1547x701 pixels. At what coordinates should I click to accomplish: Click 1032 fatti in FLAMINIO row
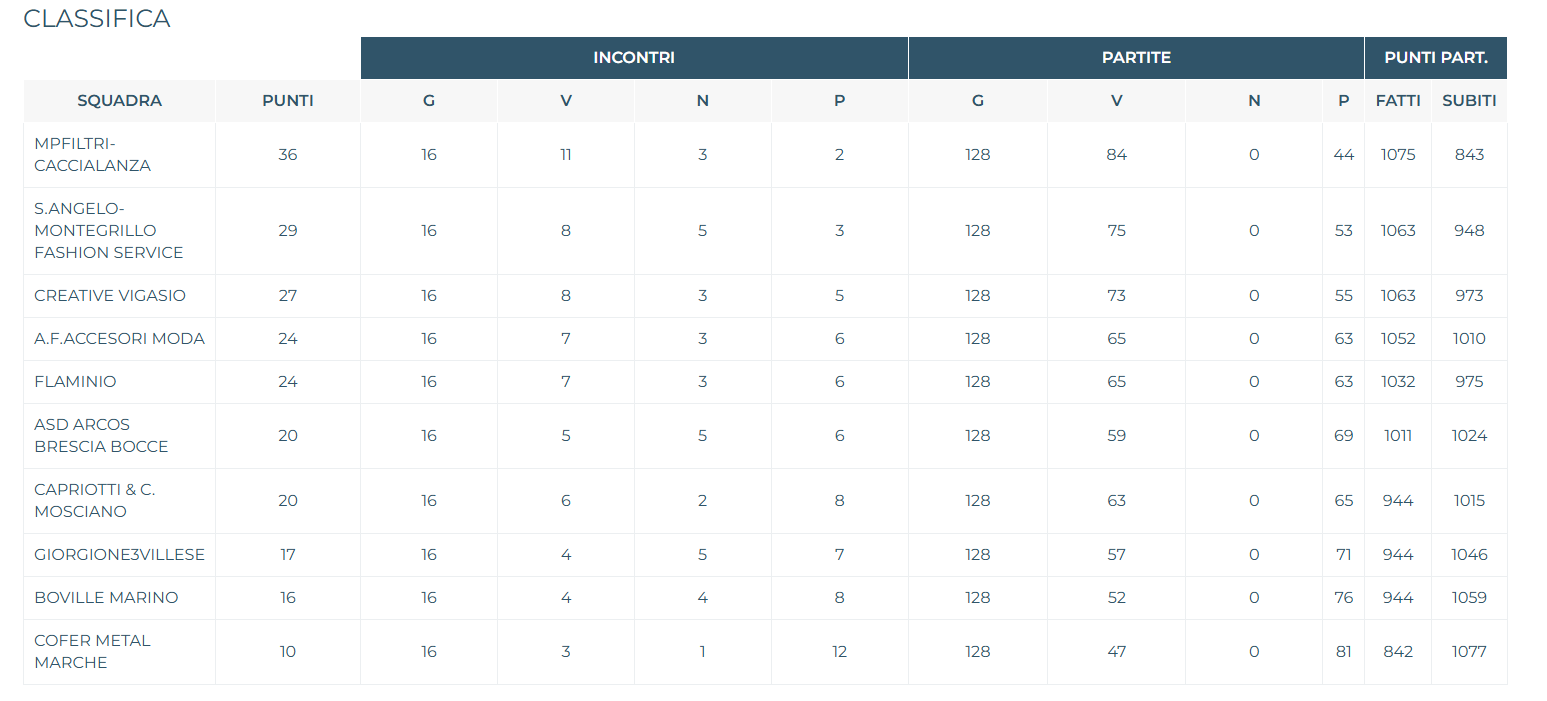[x=1398, y=382]
